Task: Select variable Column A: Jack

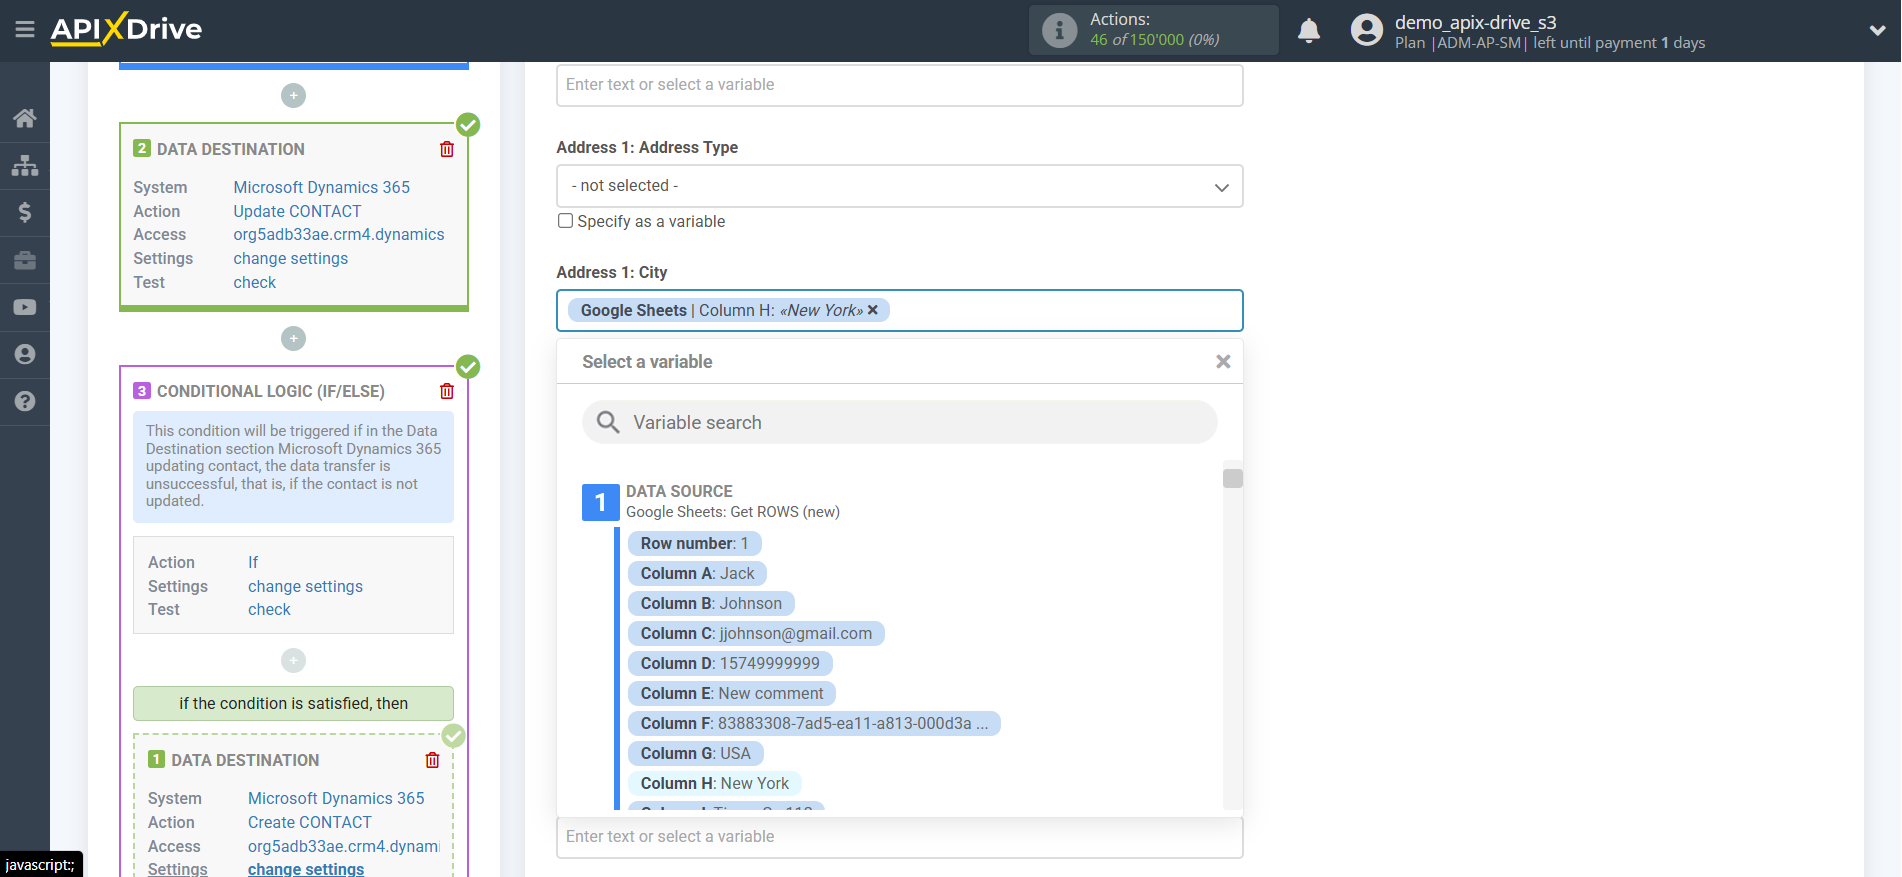Action: (x=697, y=573)
